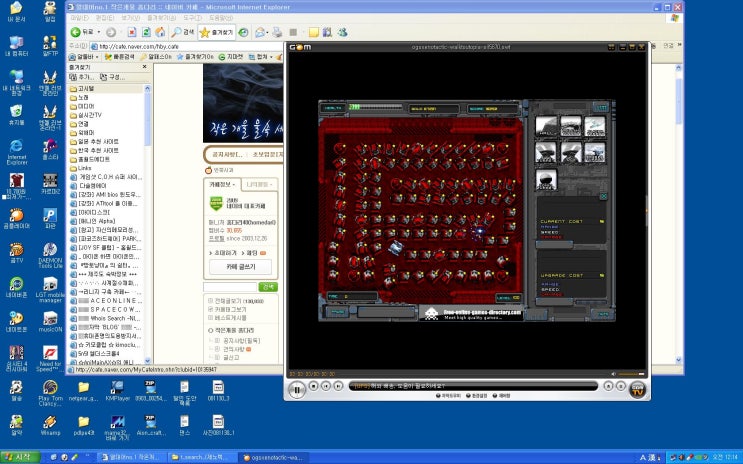Click the green 검색 button on cafe page
The width and height of the screenshot is (743, 464).
[x=268, y=287]
